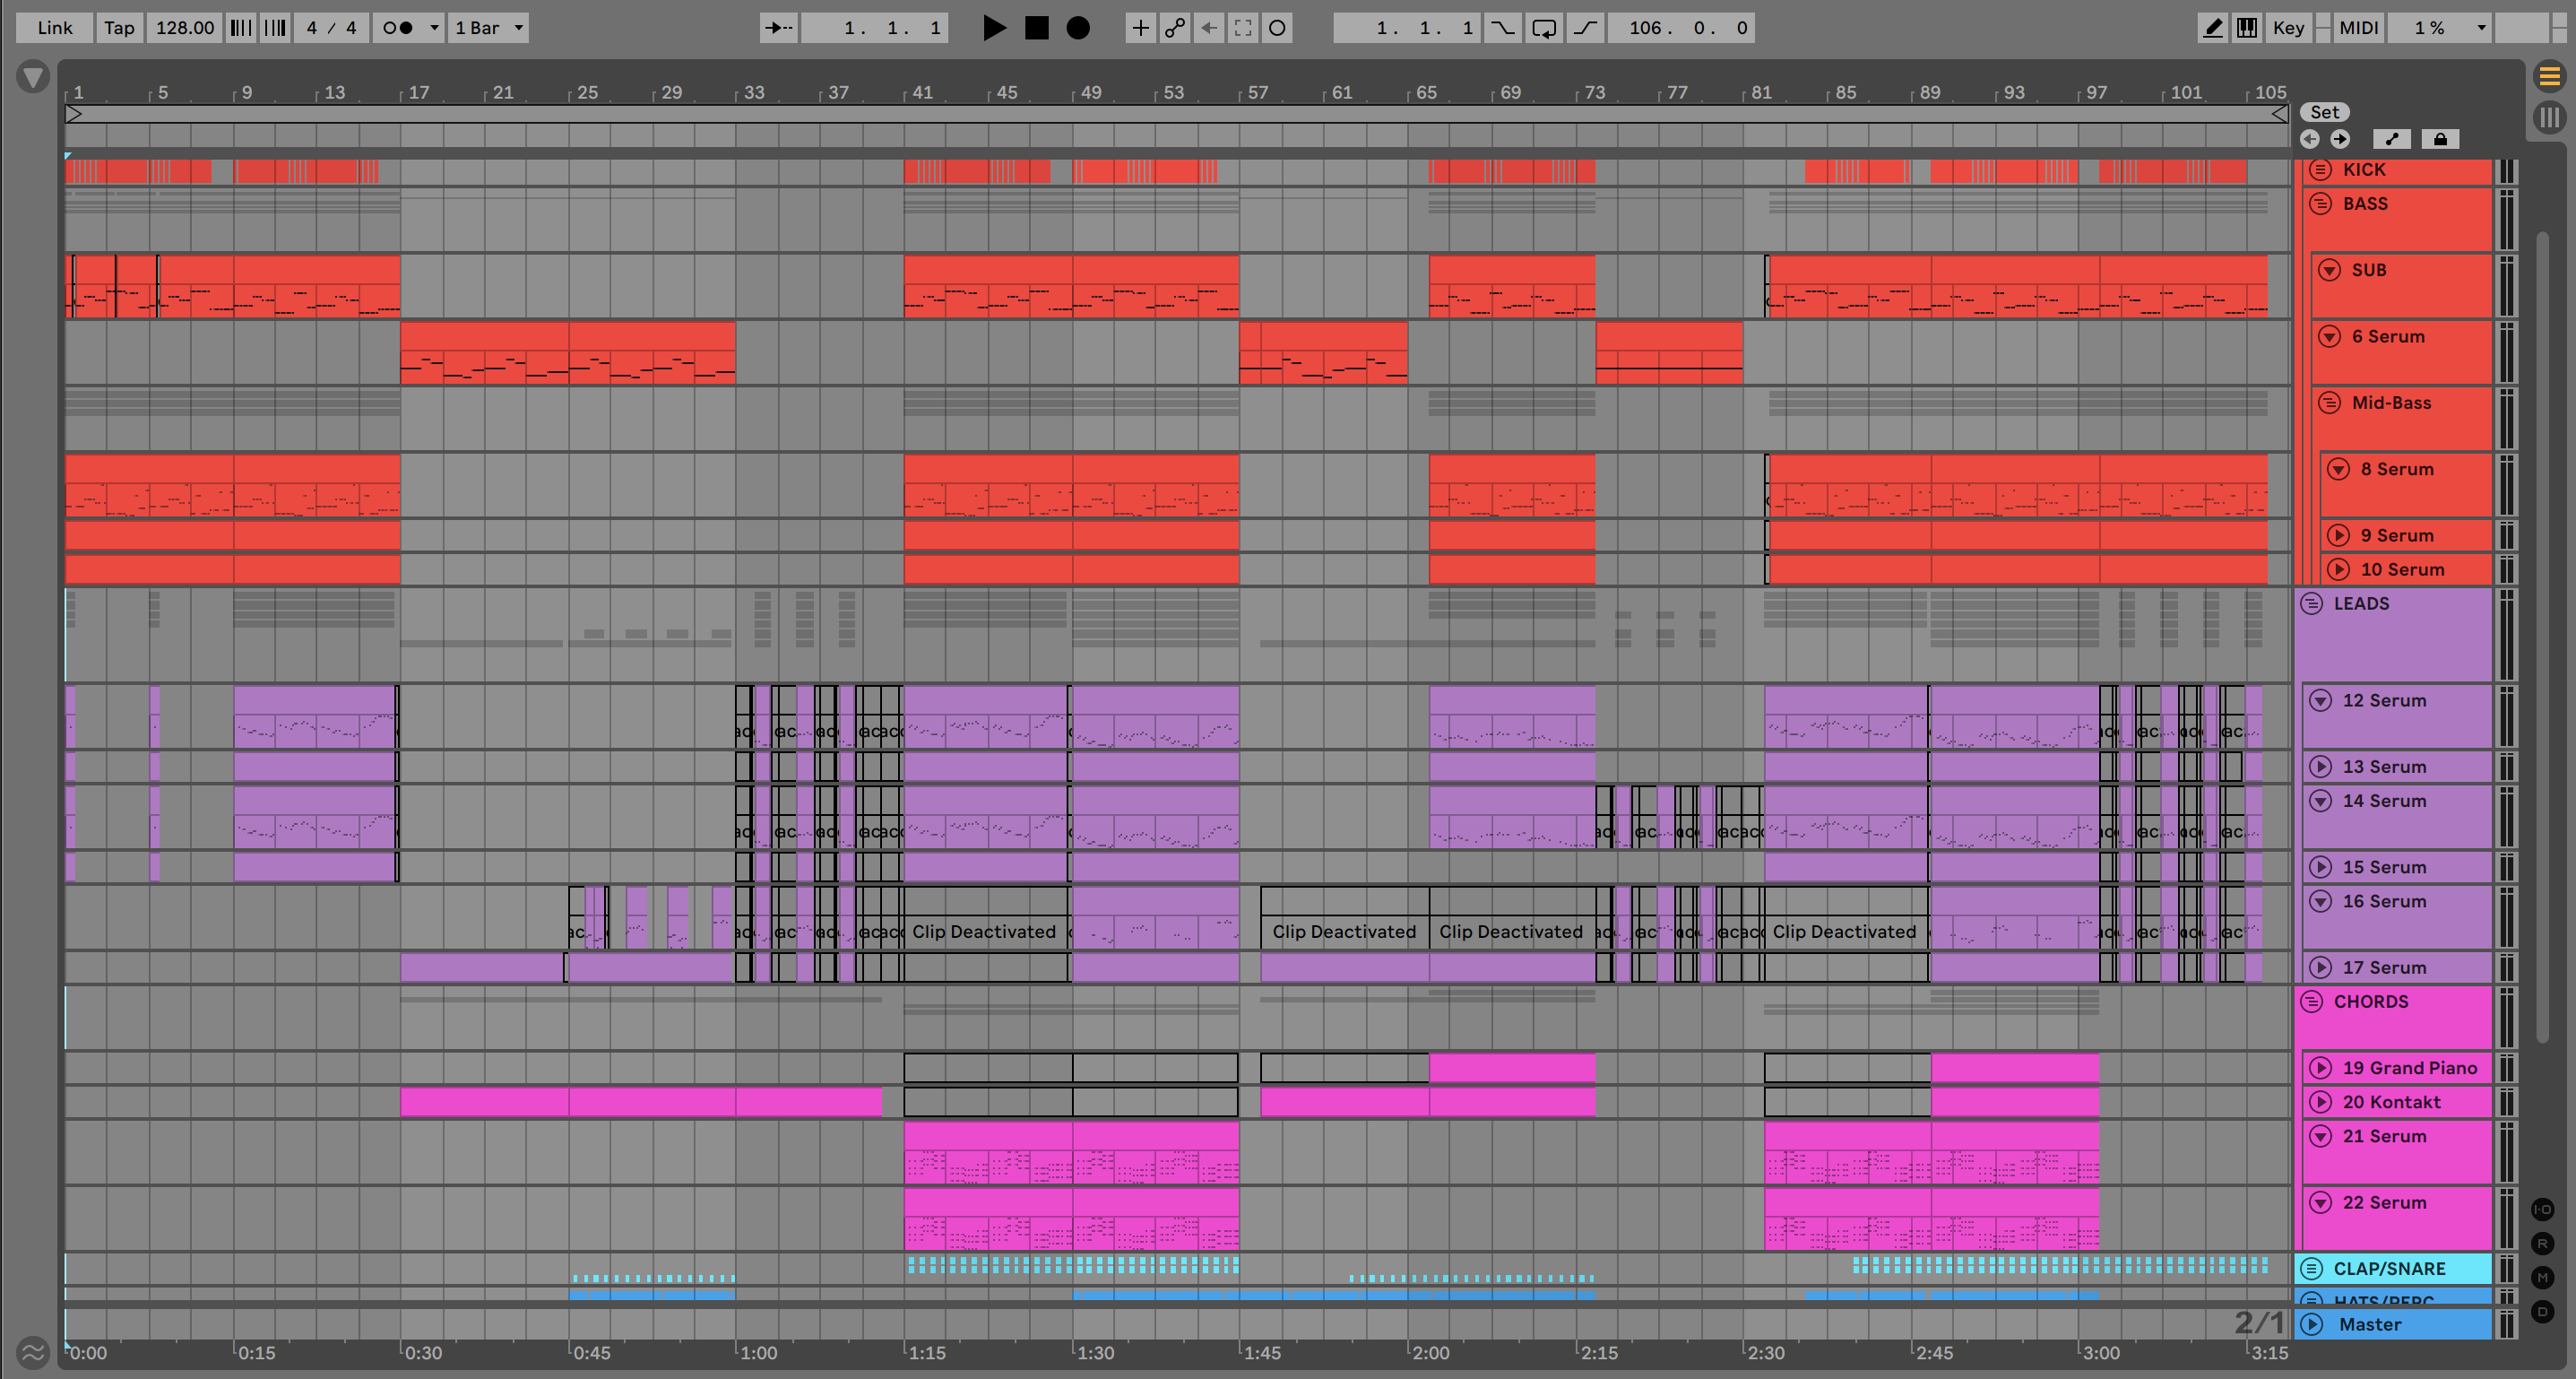Arm the Arrangement Record button
The height and width of the screenshot is (1379, 2576).
(1078, 28)
